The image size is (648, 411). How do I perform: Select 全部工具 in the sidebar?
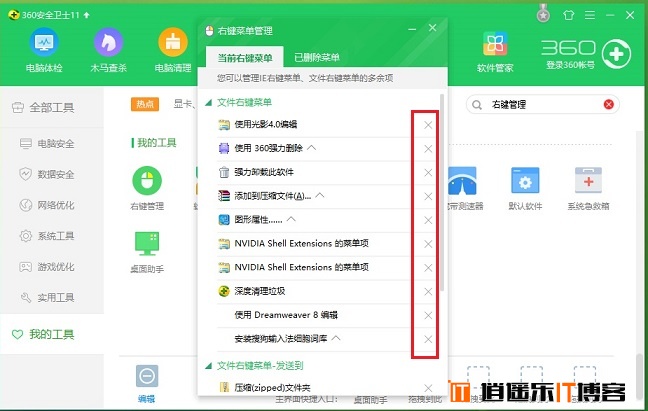(x=52, y=107)
